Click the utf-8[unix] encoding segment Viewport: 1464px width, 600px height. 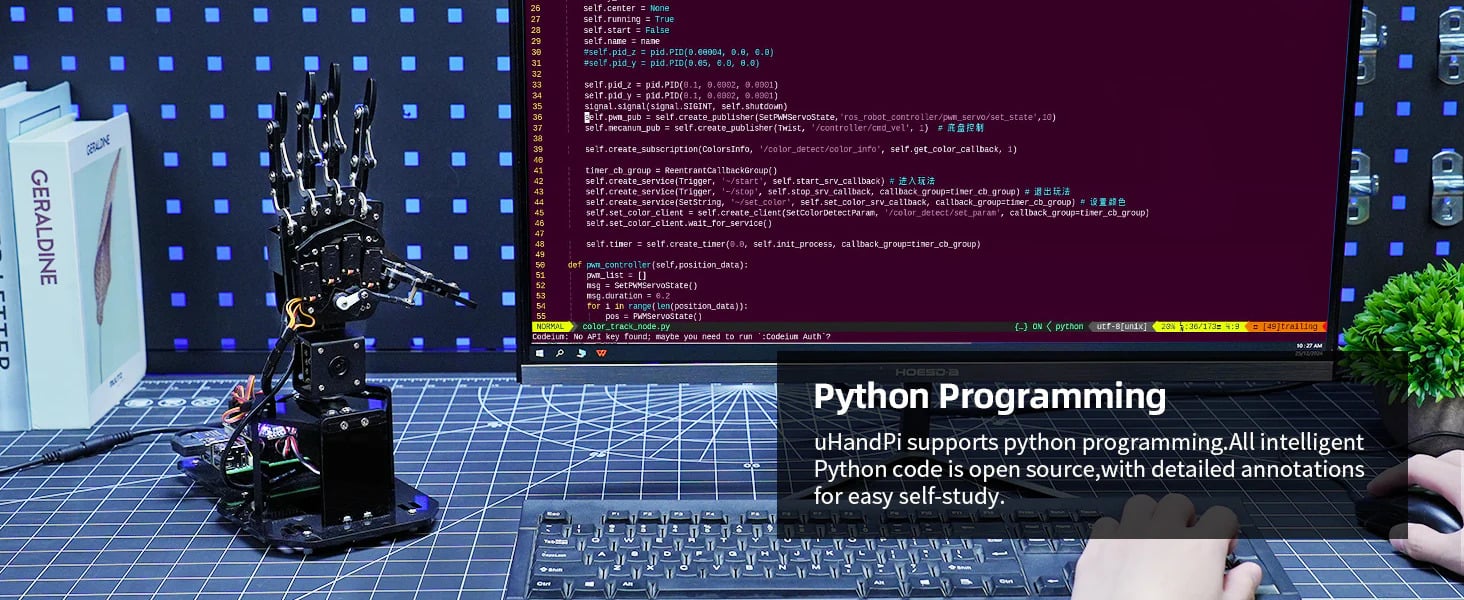[x=1122, y=326]
